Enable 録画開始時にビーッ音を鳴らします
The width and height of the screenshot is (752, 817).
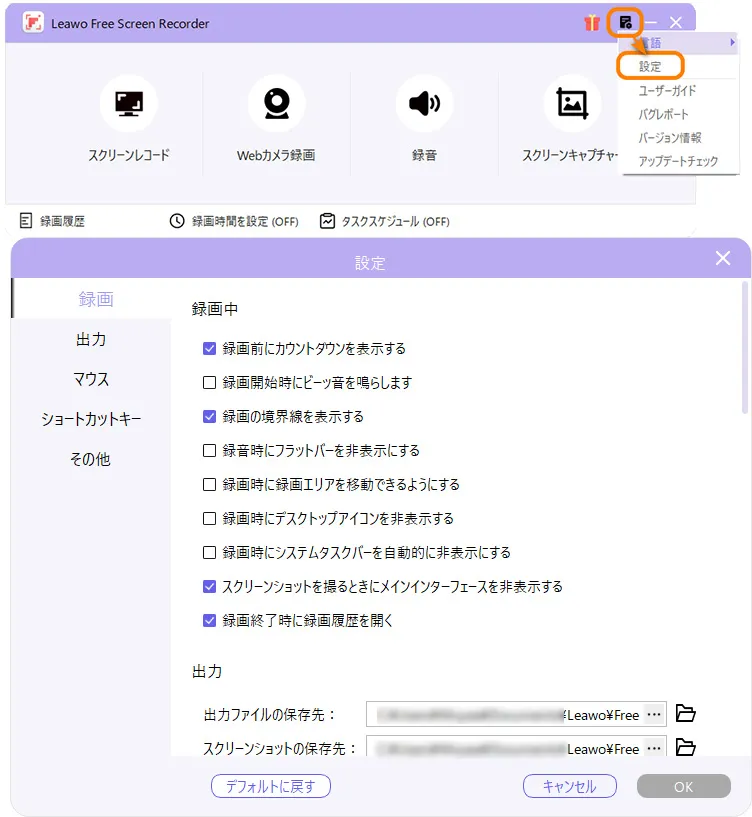click(x=209, y=382)
